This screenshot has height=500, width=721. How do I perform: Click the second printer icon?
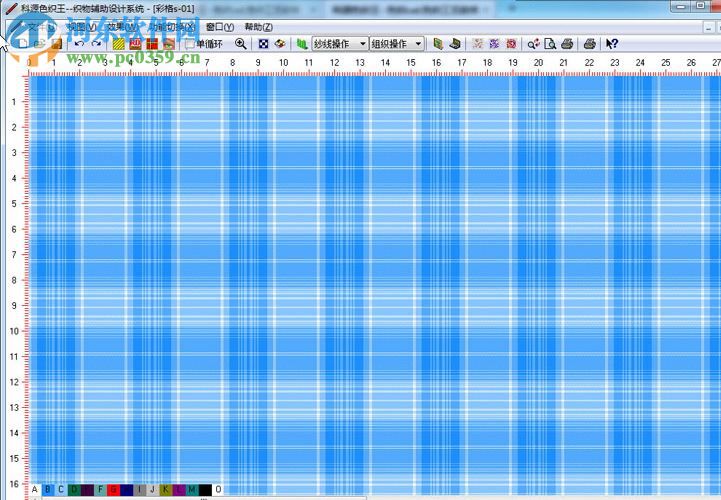pyautogui.click(x=589, y=44)
